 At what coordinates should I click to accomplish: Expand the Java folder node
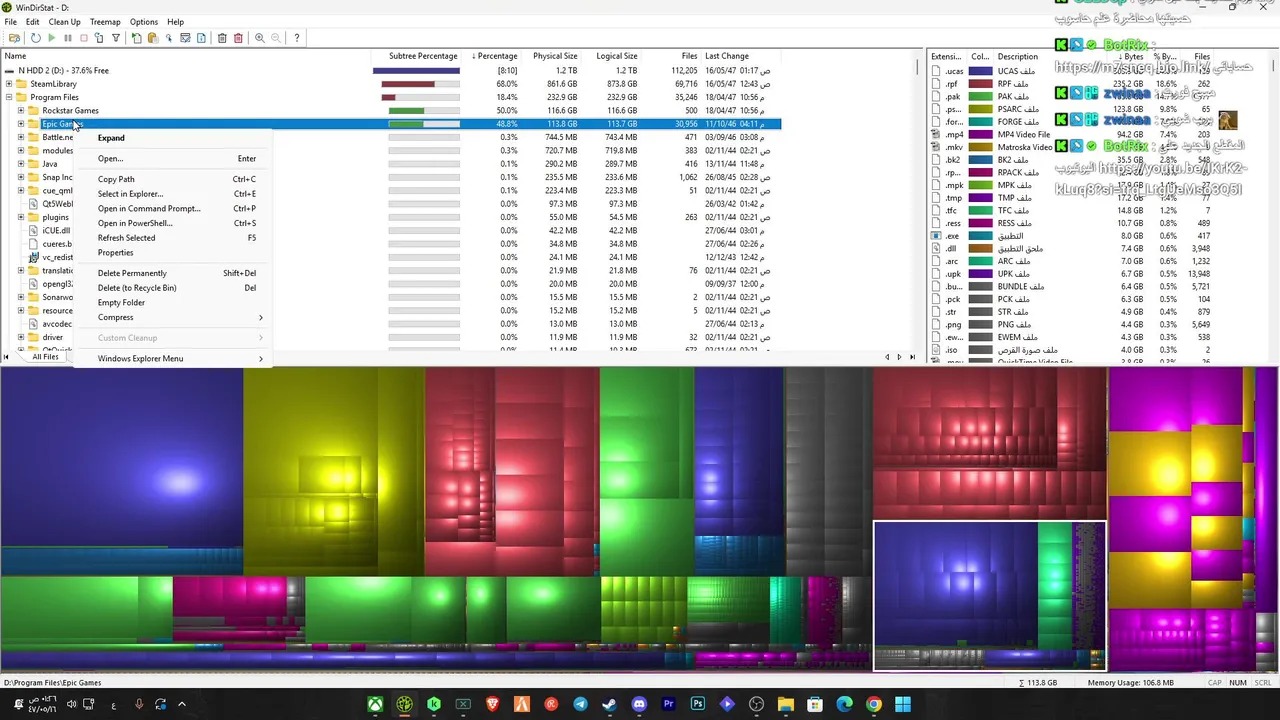tap(21, 164)
